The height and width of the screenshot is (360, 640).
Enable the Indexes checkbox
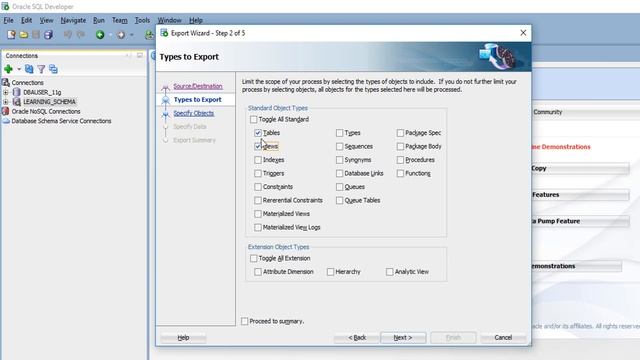click(x=258, y=160)
